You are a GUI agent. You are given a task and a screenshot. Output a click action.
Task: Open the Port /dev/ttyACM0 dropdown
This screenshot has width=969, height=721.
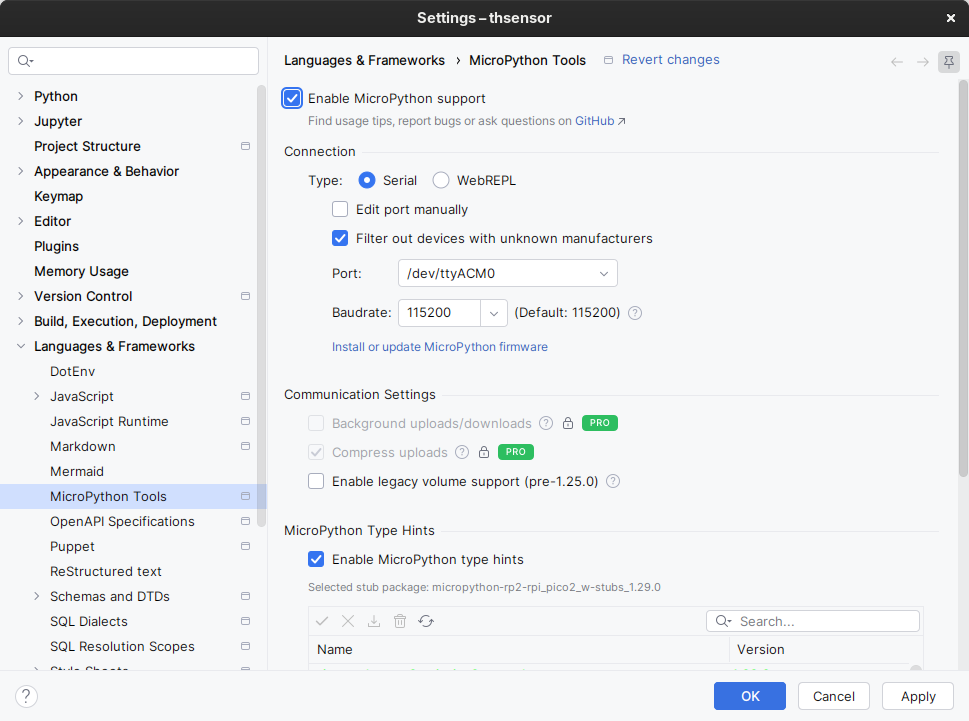507,273
